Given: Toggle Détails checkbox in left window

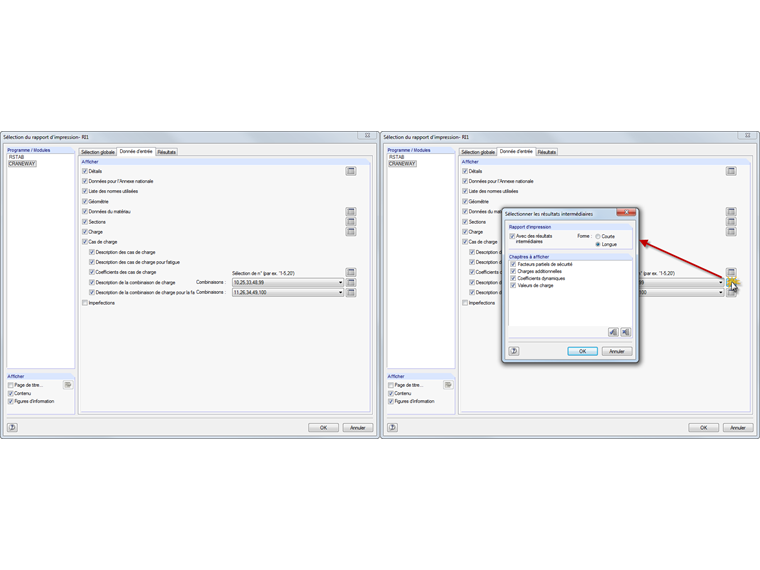Looking at the screenshot, I should point(85,171).
